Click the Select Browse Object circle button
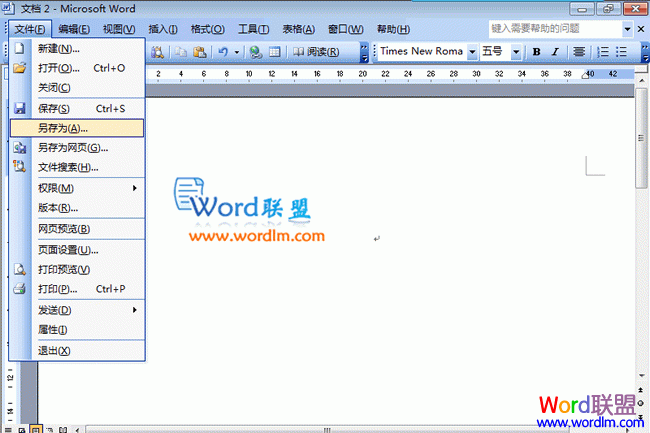 tap(641, 403)
